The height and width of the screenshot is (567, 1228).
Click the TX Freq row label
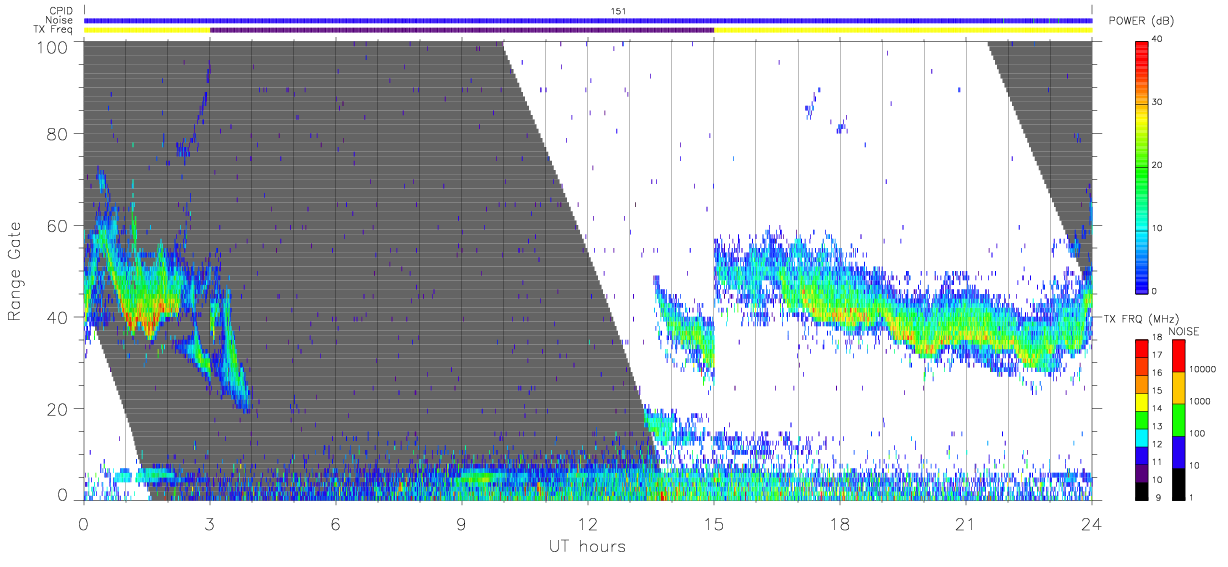pos(53,30)
